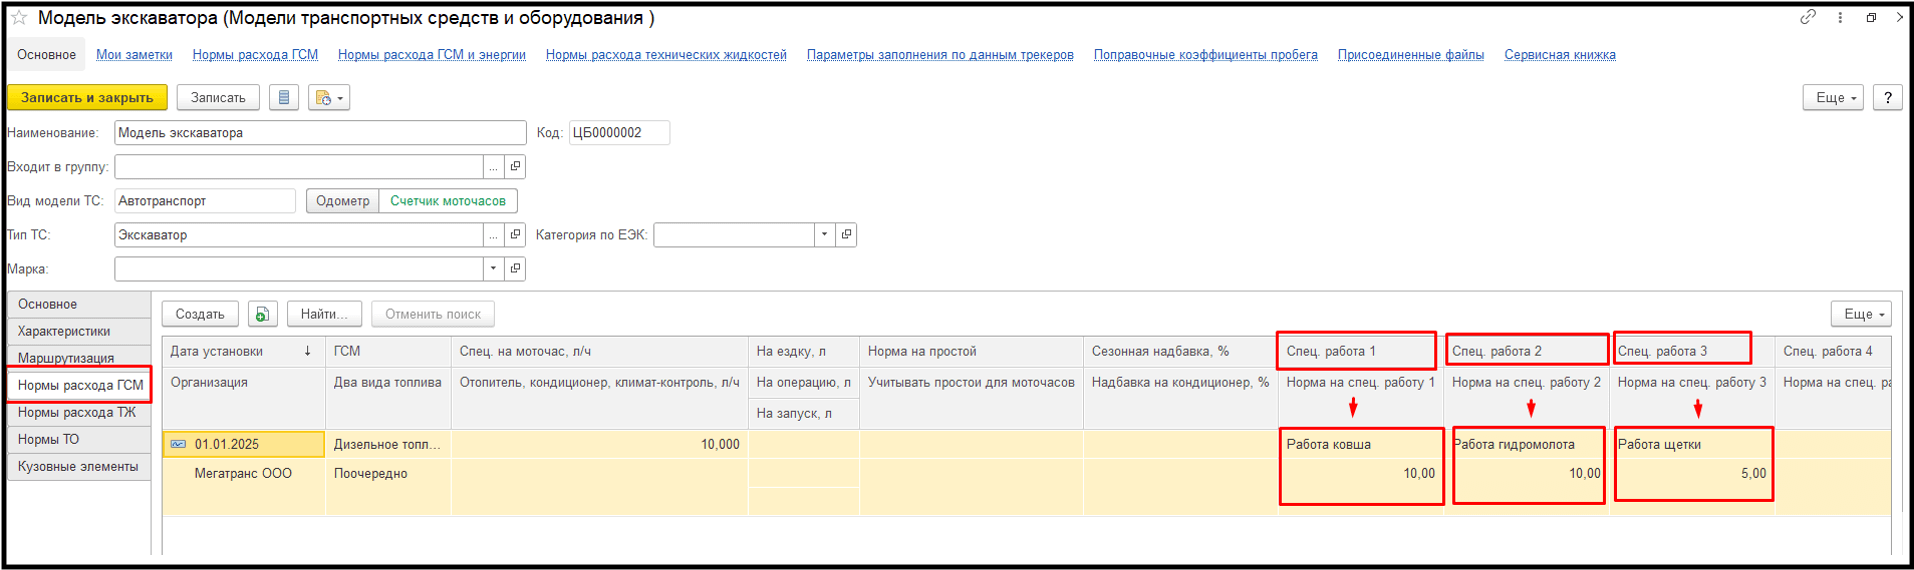This screenshot has height=570, width=1914.
Task: Click the Наименование input field
Action: pyautogui.click(x=320, y=133)
